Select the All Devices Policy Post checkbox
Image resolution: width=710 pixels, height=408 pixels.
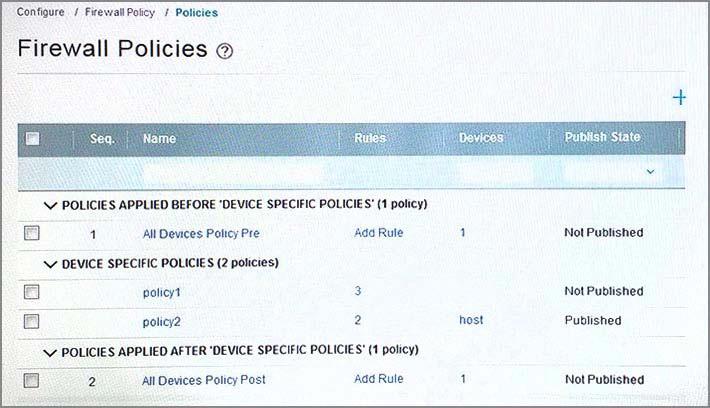point(31,380)
